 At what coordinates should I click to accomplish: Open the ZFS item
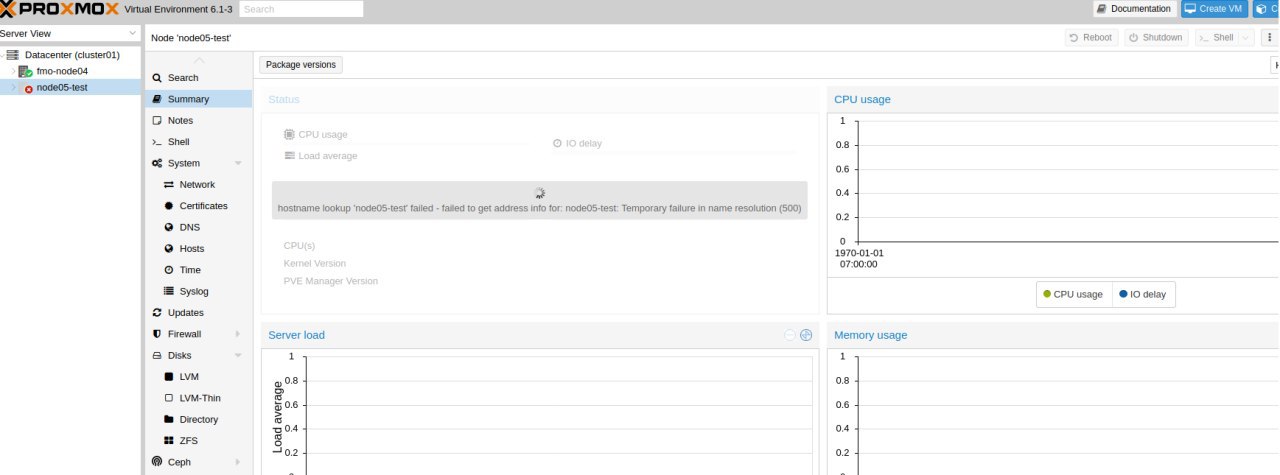tap(197, 441)
